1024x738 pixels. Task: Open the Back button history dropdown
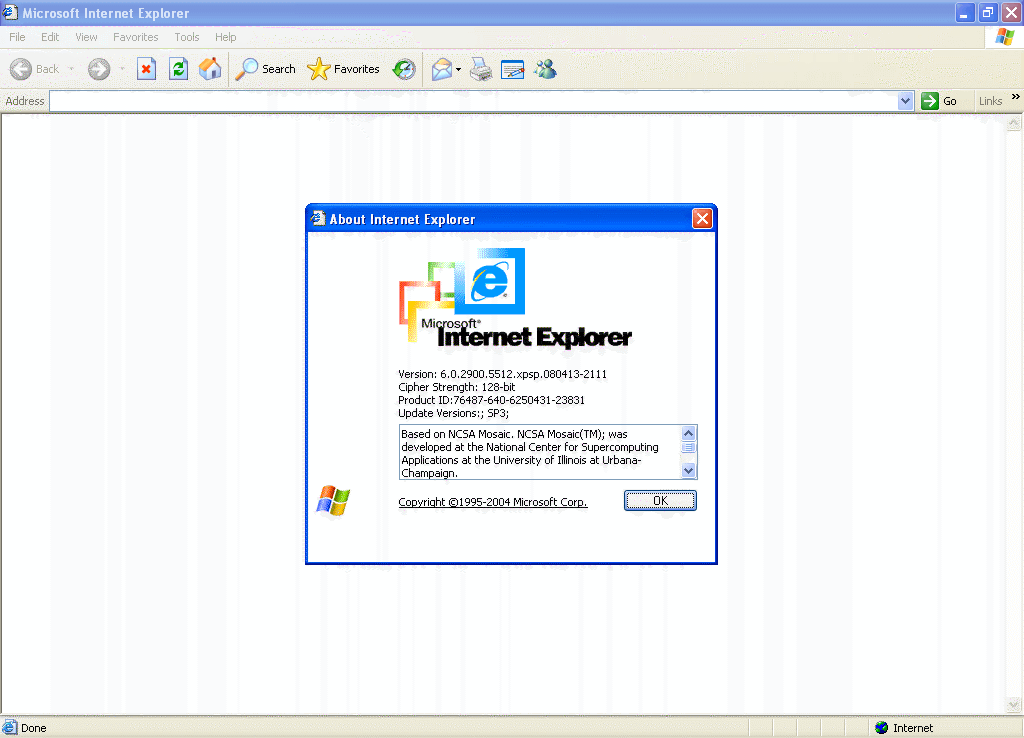pos(70,68)
